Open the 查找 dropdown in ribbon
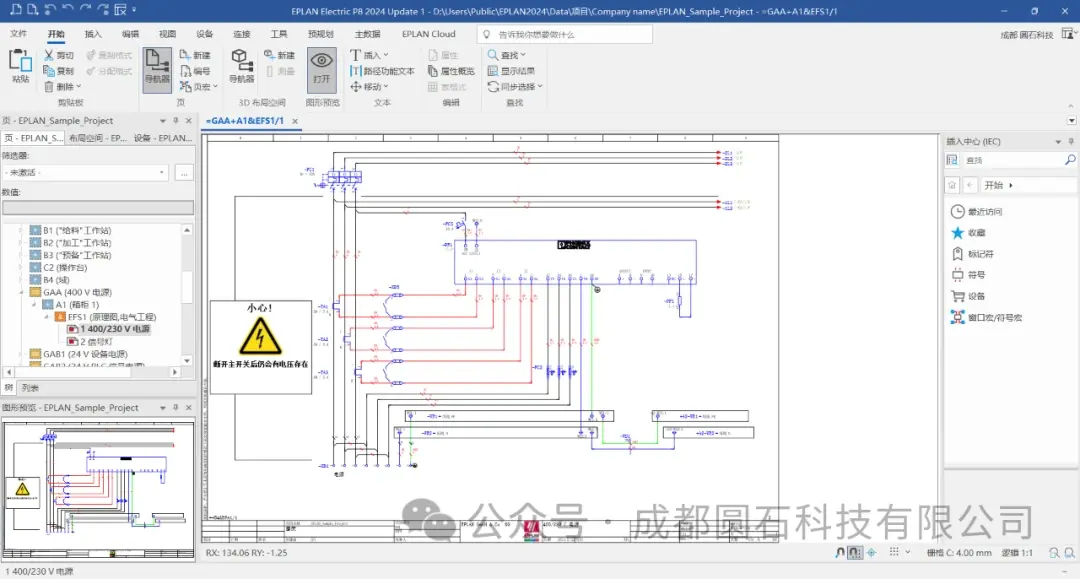 coord(506,55)
